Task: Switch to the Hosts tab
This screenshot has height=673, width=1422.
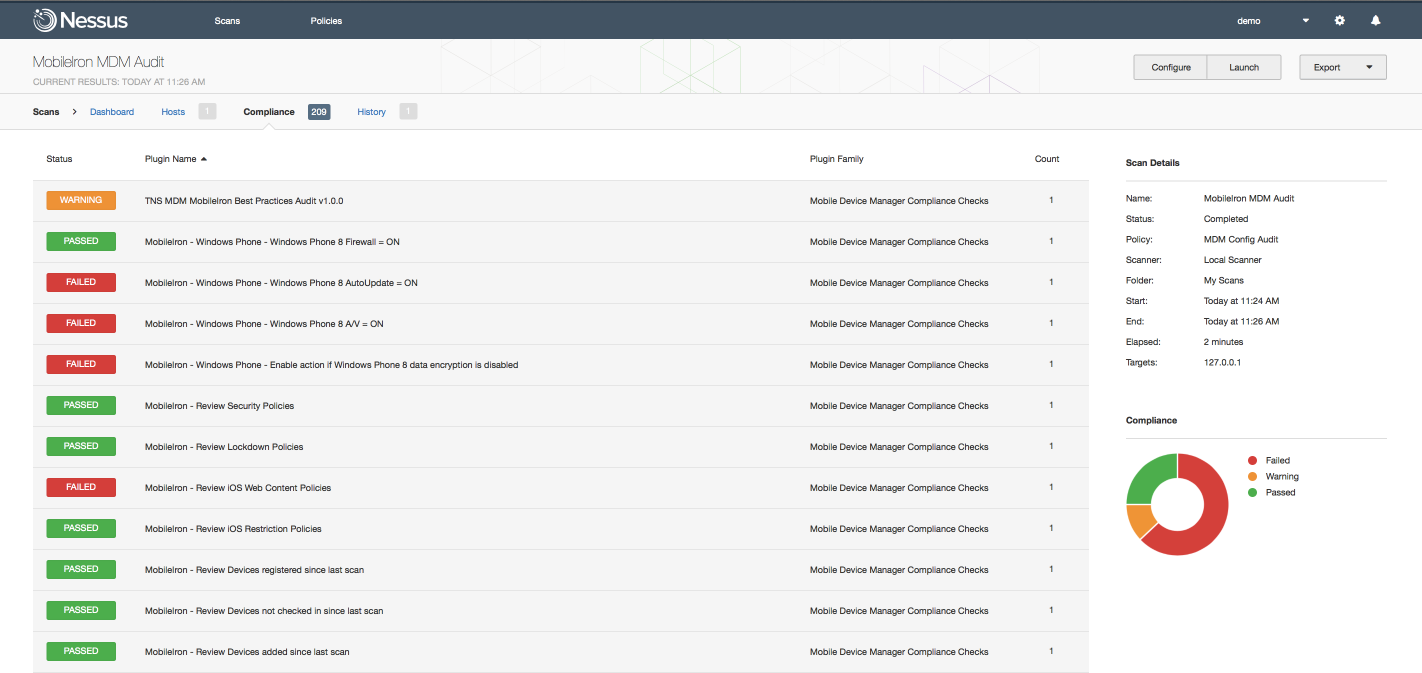Action: (173, 112)
